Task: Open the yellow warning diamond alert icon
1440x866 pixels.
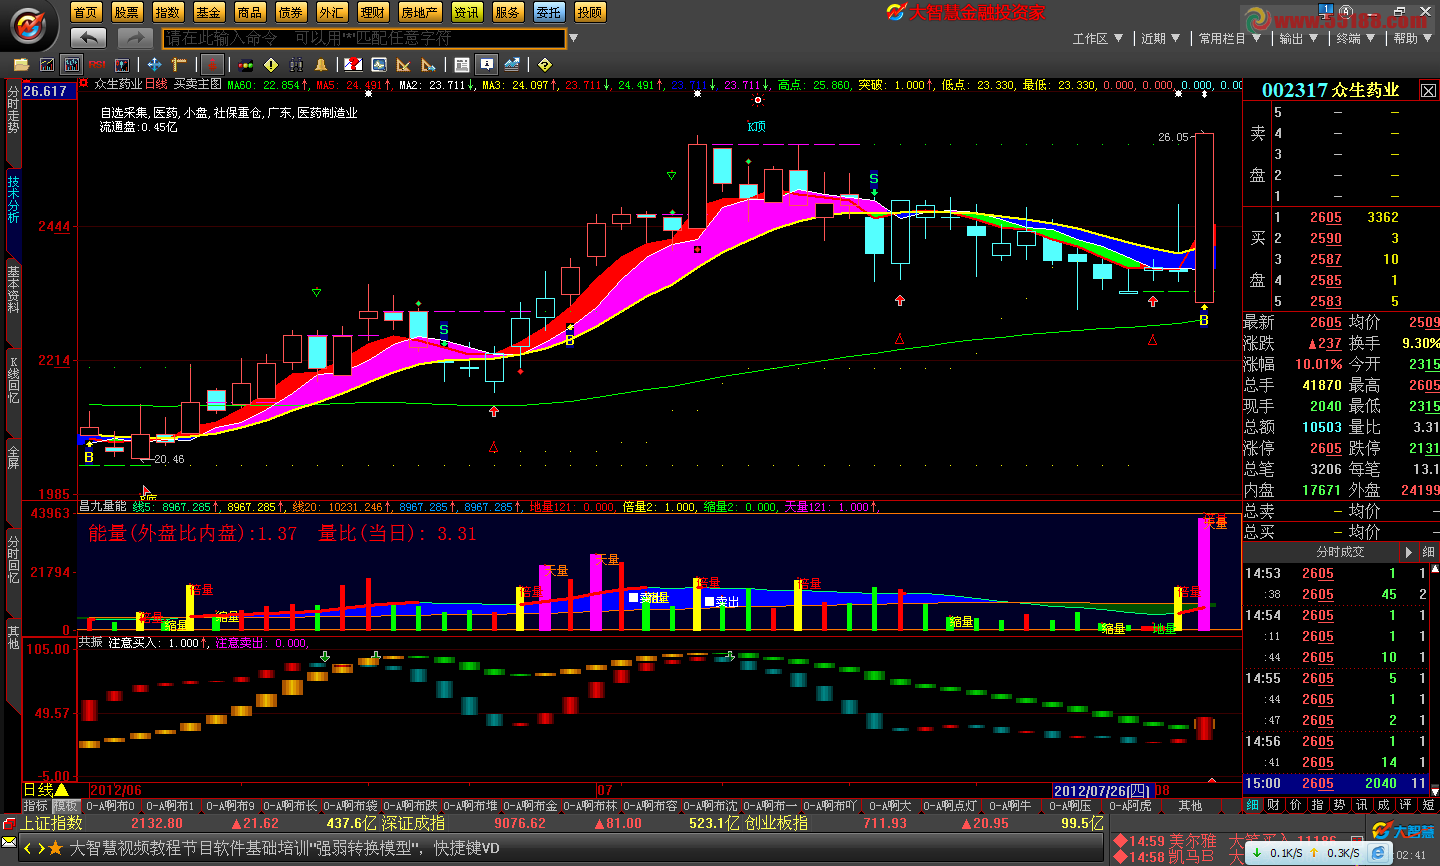Action: (271, 64)
